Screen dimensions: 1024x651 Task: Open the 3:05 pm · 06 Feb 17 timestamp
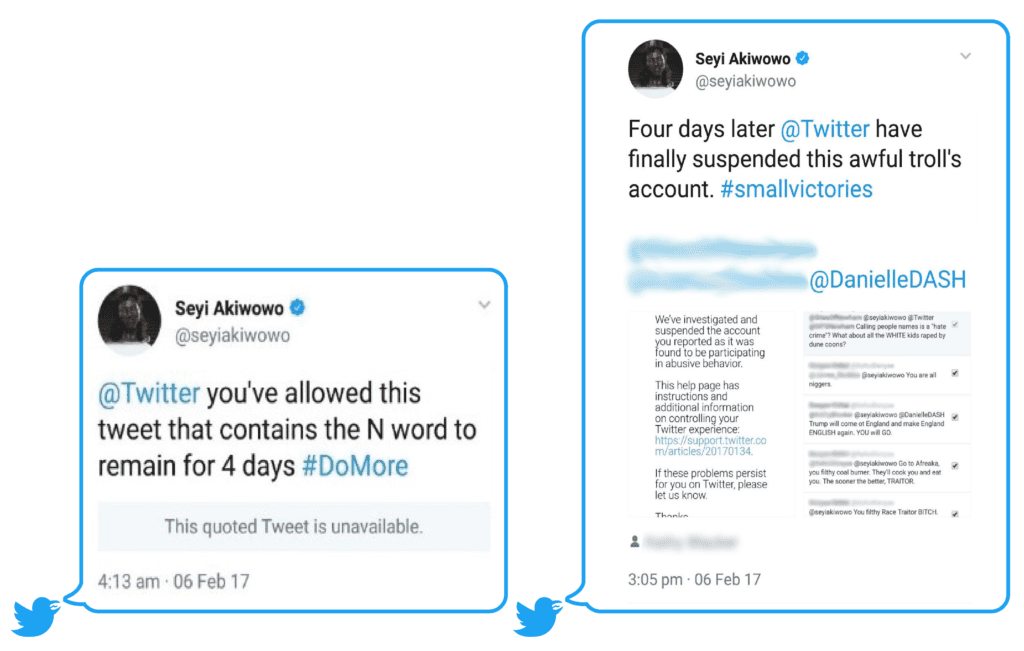coord(694,579)
